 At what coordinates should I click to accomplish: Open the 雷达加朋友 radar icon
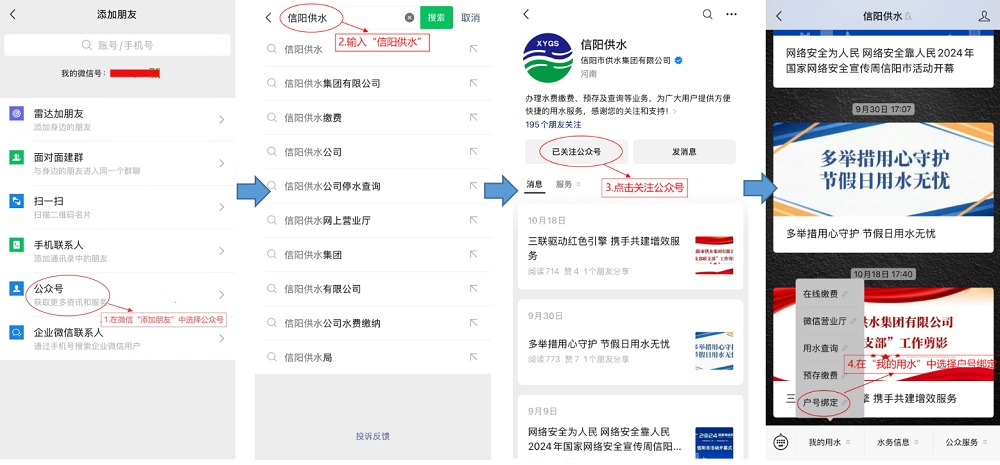pyautogui.click(x=17, y=115)
